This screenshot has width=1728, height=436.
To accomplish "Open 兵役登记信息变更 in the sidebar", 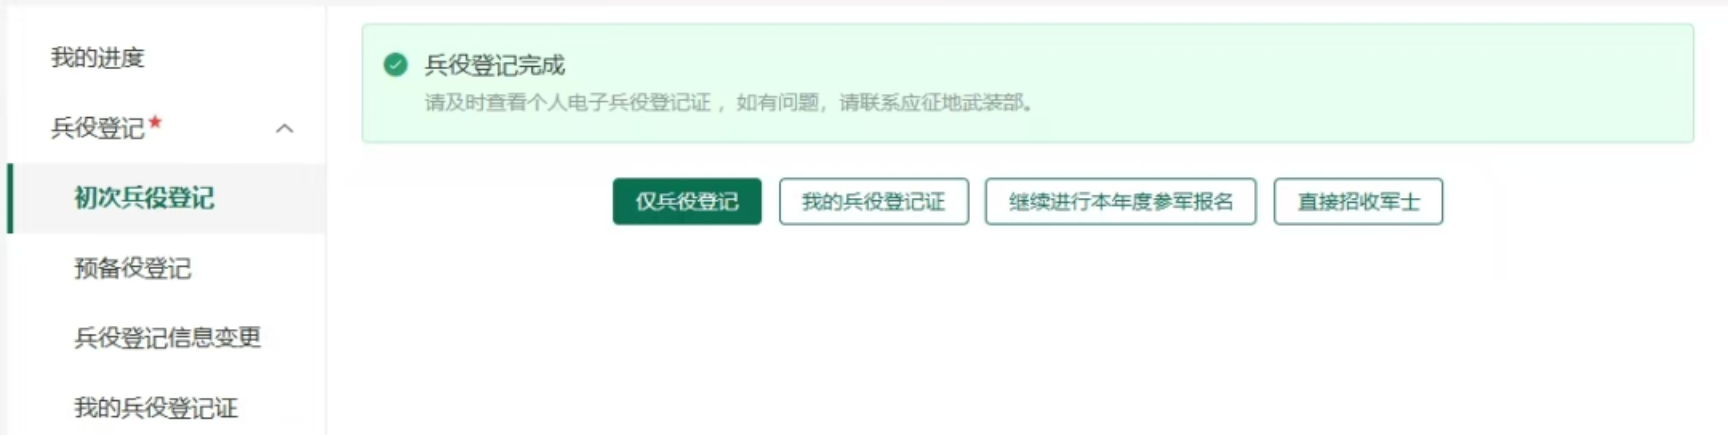I will (x=167, y=338).
